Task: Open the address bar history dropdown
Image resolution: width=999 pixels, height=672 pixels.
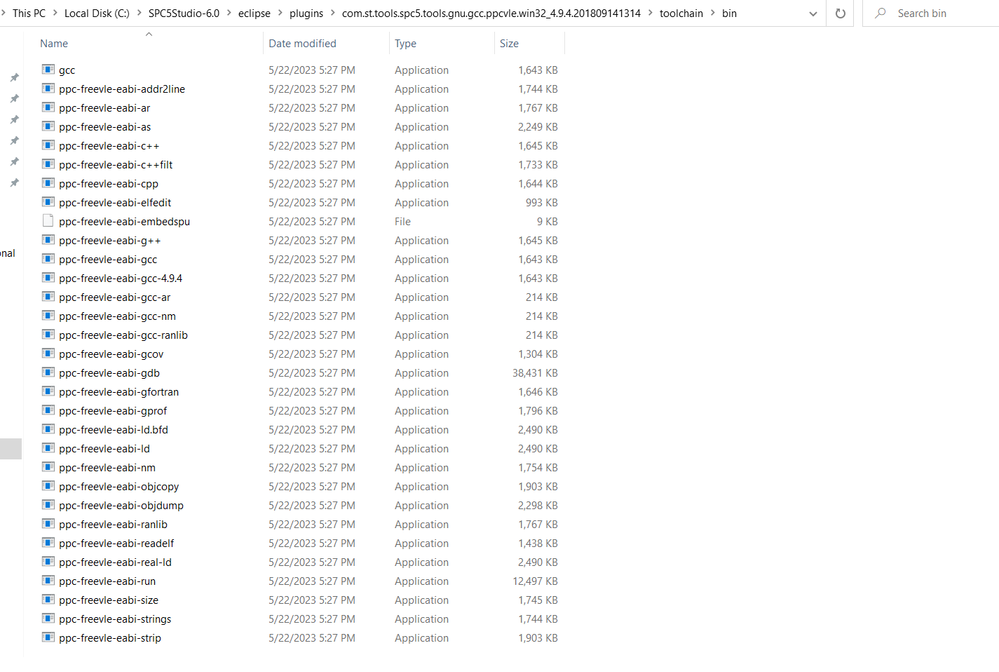Action: pos(813,13)
